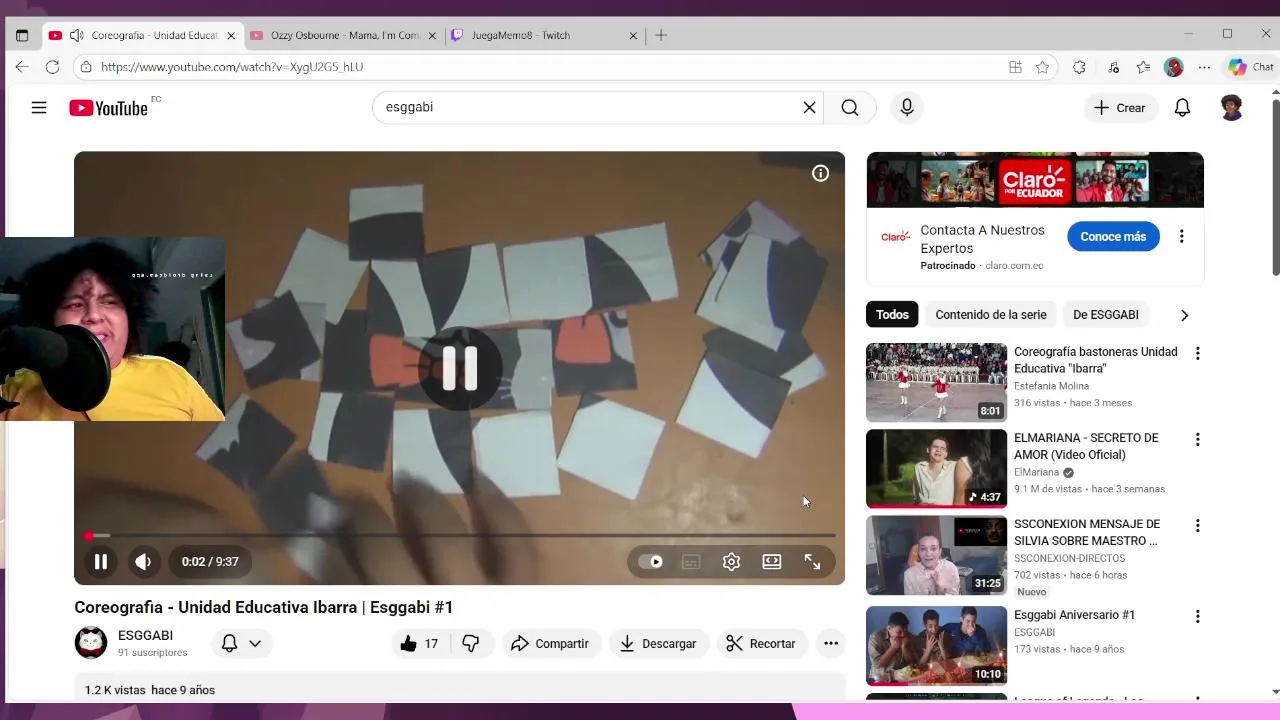
Task: Open Esggabi Aniversario #1 video title
Action: point(1074,616)
